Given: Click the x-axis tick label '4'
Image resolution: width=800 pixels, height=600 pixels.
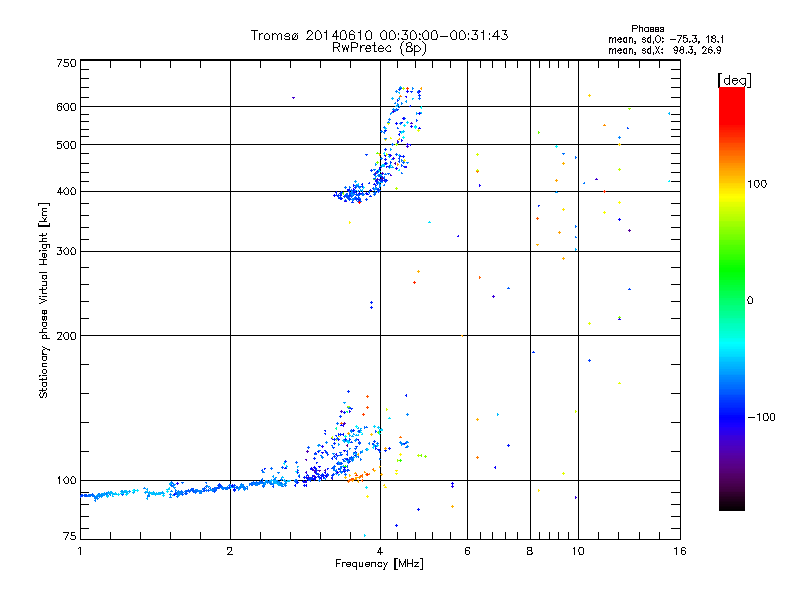Looking at the screenshot, I should tap(380, 551).
